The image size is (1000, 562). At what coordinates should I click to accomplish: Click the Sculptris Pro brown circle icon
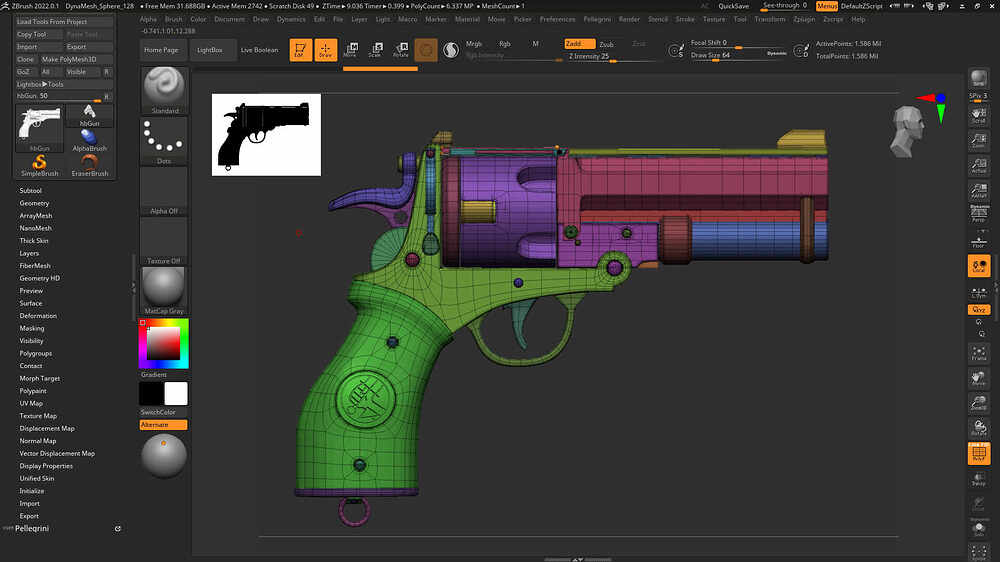[x=426, y=50]
